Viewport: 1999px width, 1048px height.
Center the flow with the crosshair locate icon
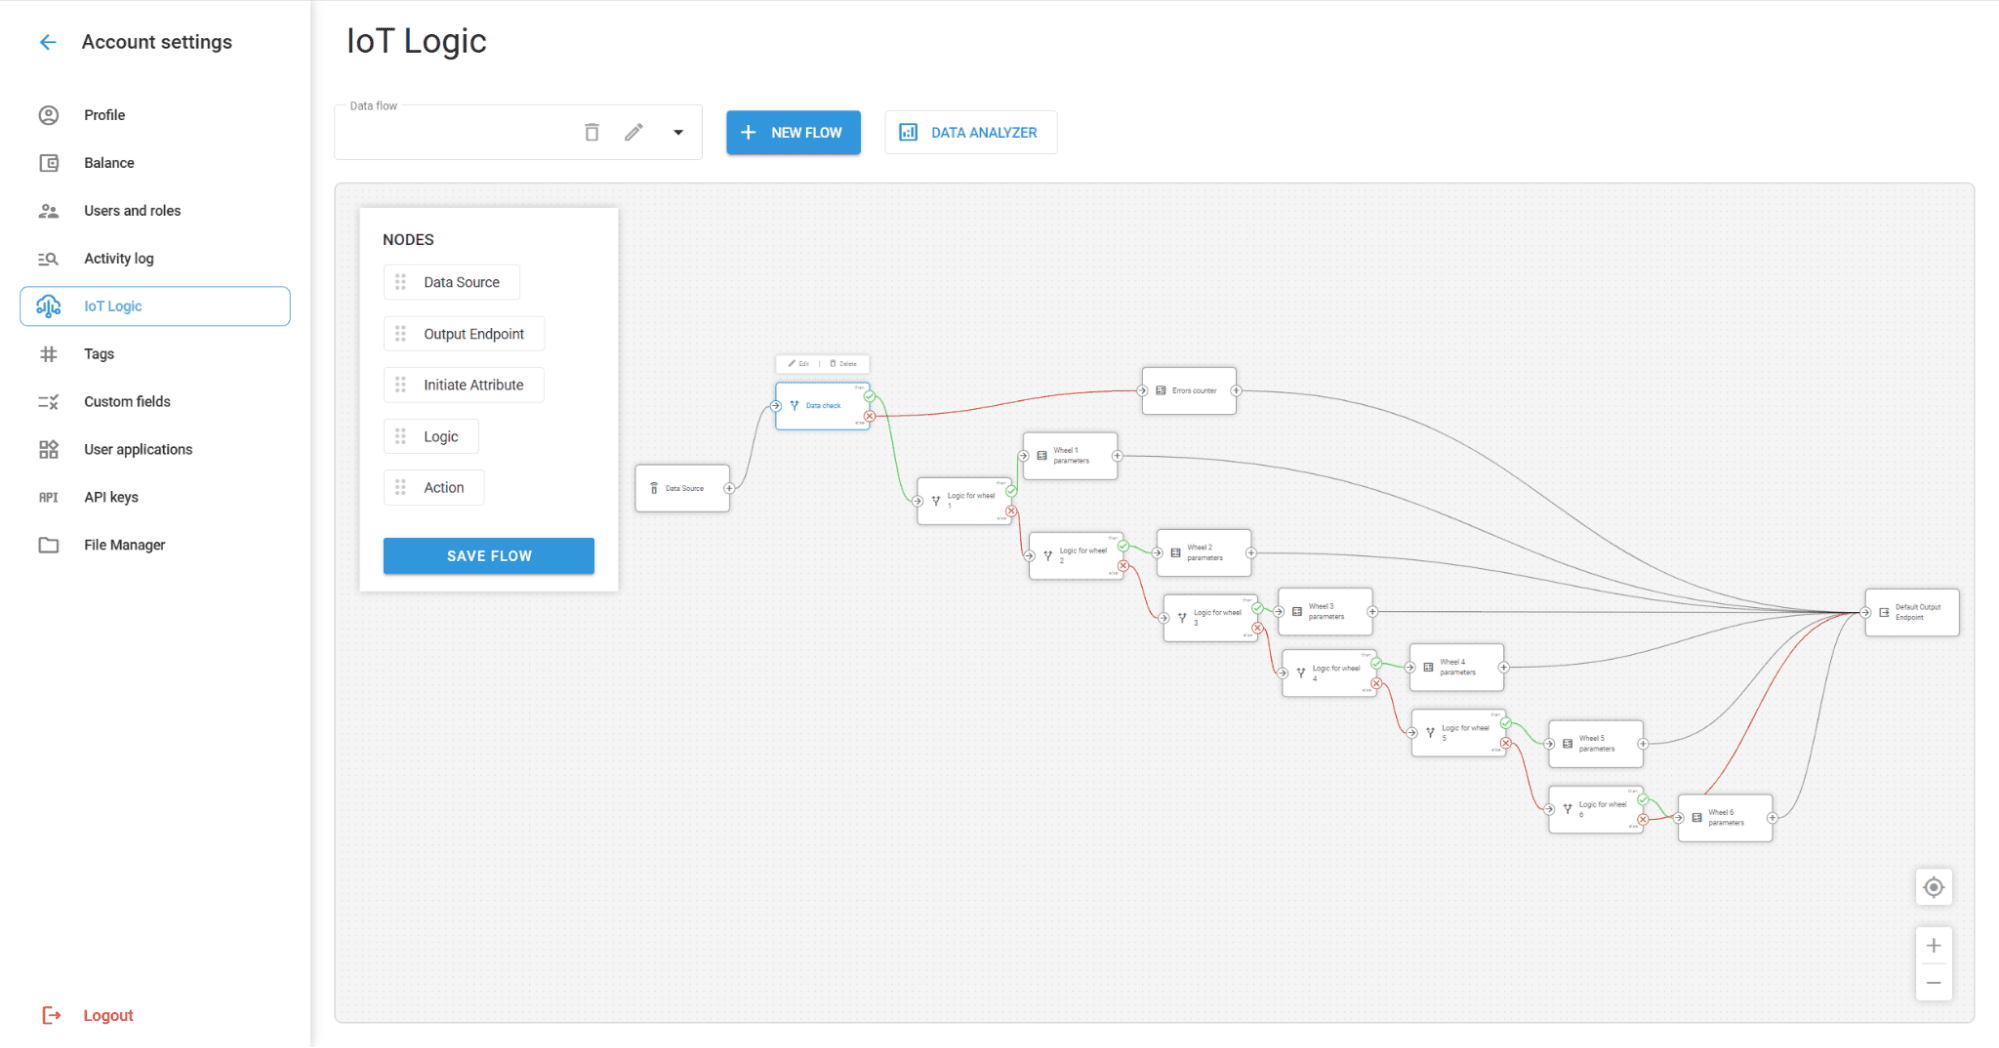(x=1933, y=887)
